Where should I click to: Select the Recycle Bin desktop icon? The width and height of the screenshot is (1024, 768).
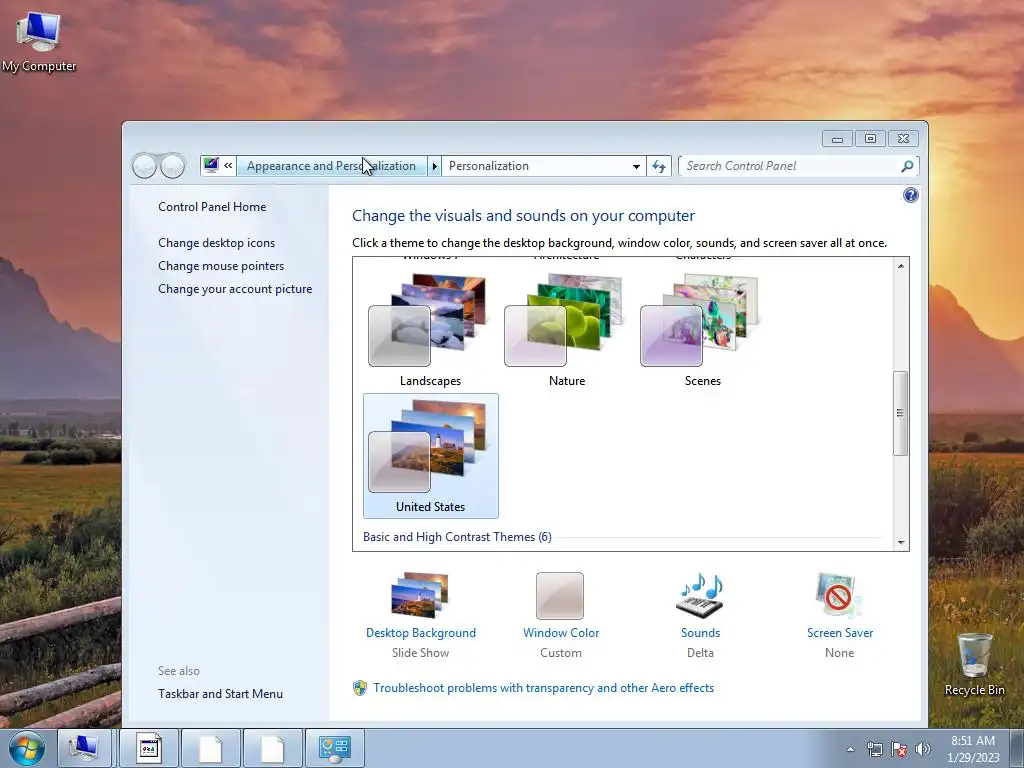[x=974, y=664]
